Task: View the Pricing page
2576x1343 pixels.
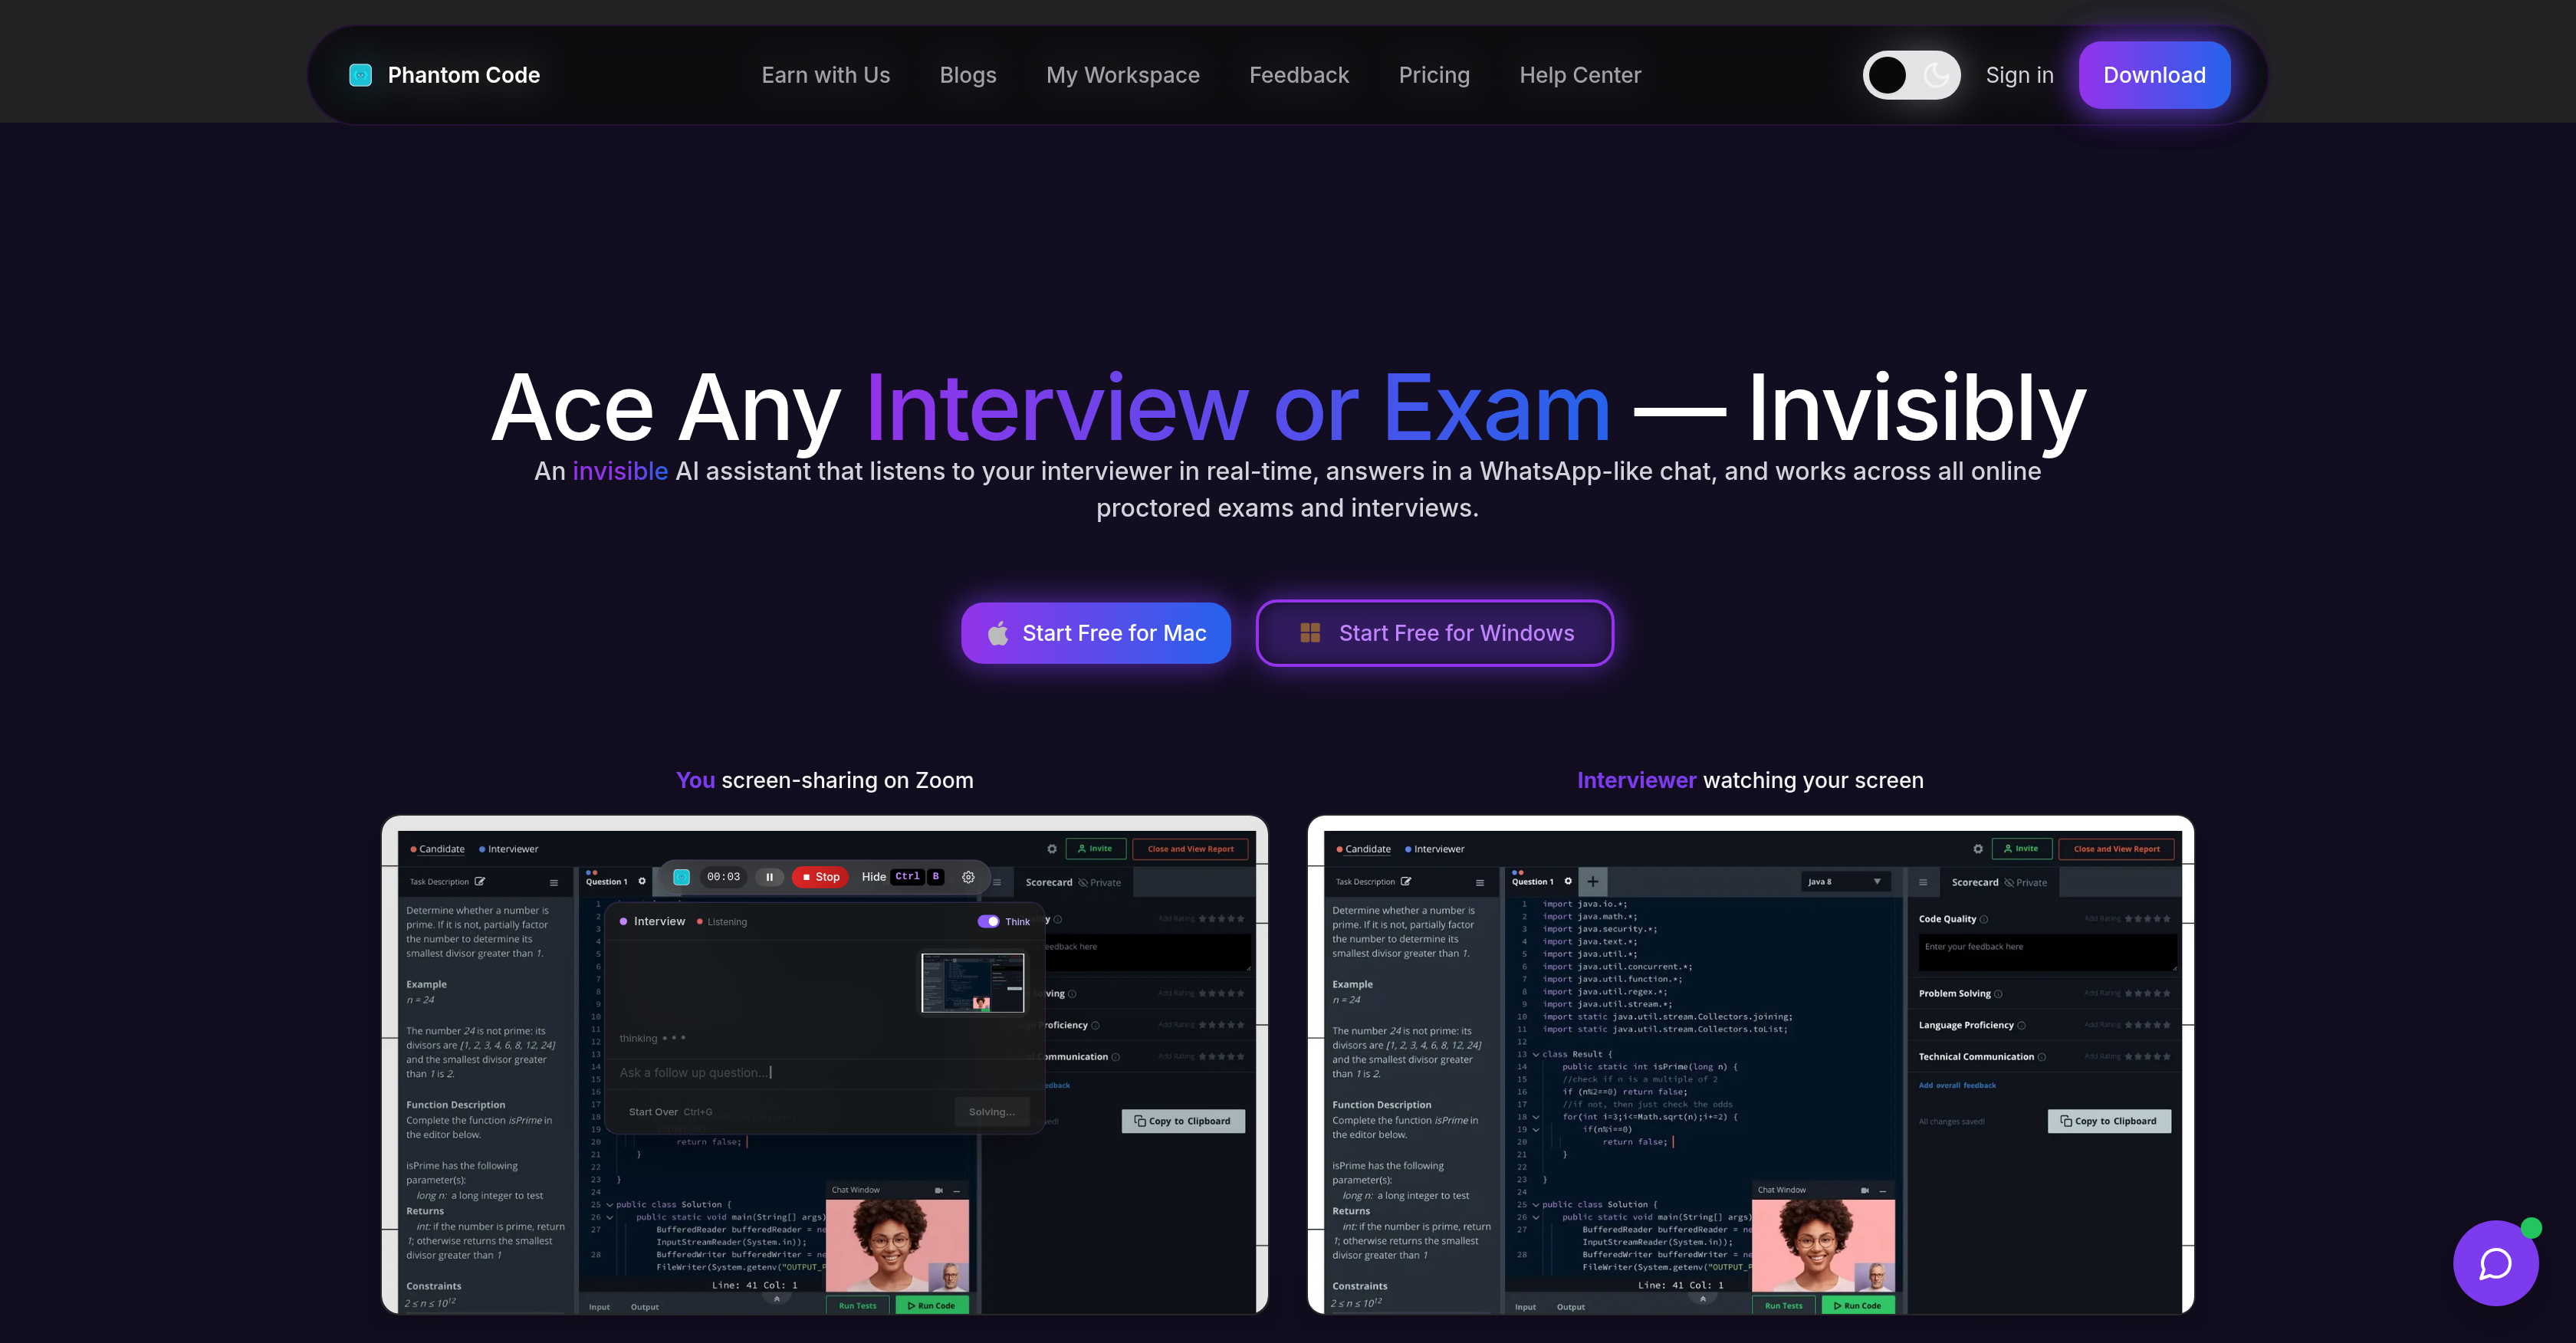Action: point(1433,75)
